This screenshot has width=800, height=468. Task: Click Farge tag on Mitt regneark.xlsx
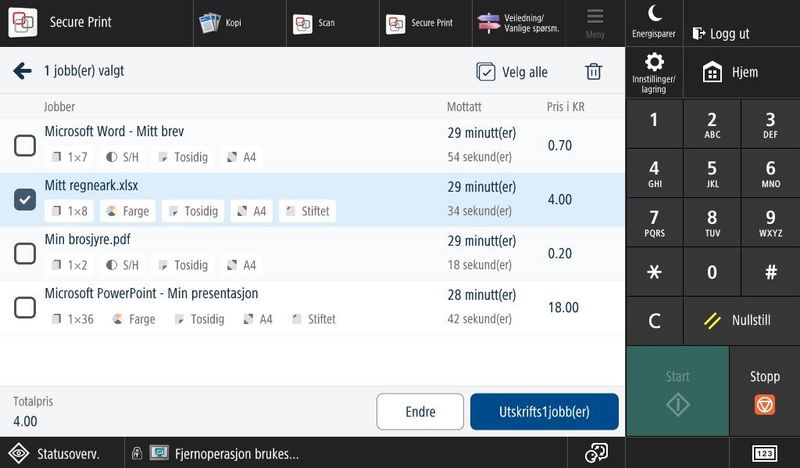128,211
